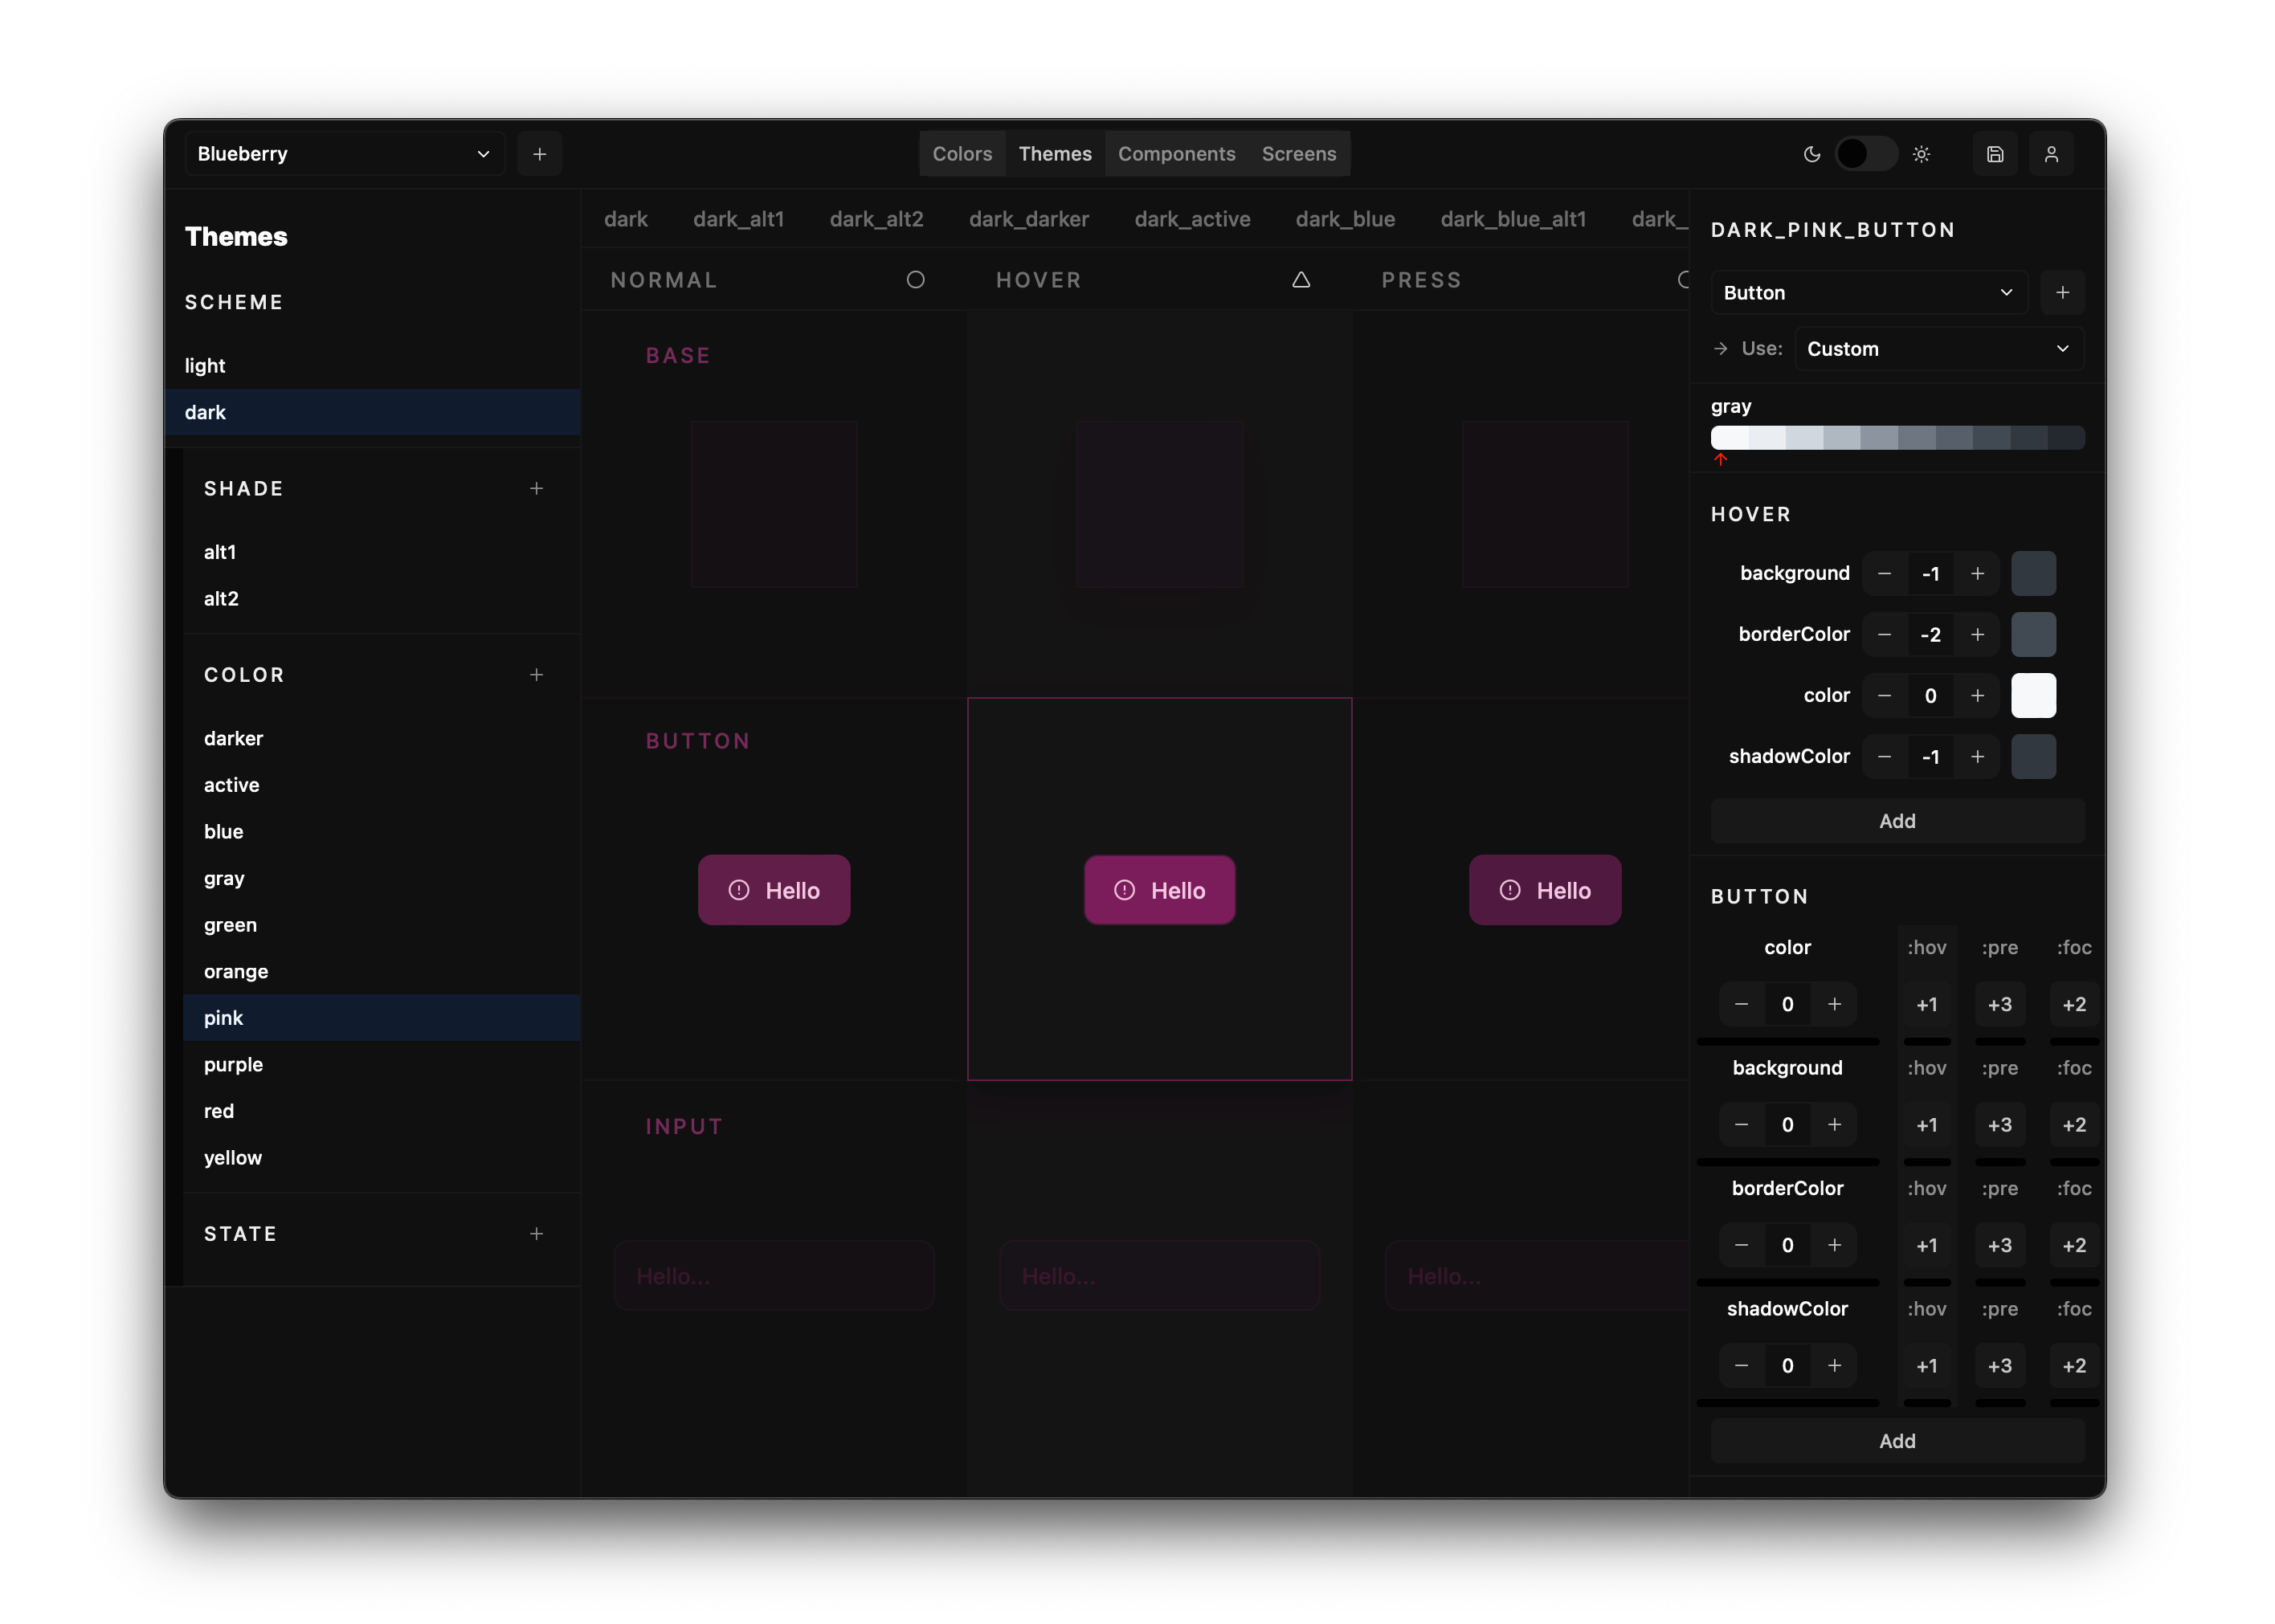Click plus icon next to Button dropdown

coord(2062,293)
